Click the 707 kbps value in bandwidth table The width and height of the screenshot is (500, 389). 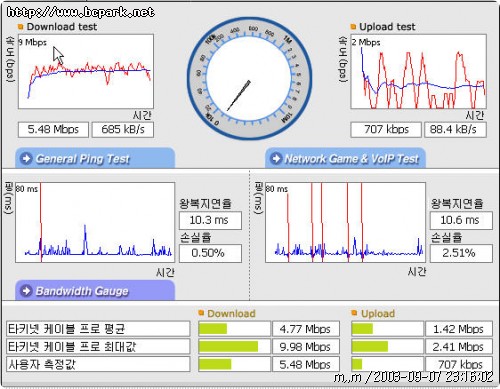pyautogui.click(x=459, y=364)
